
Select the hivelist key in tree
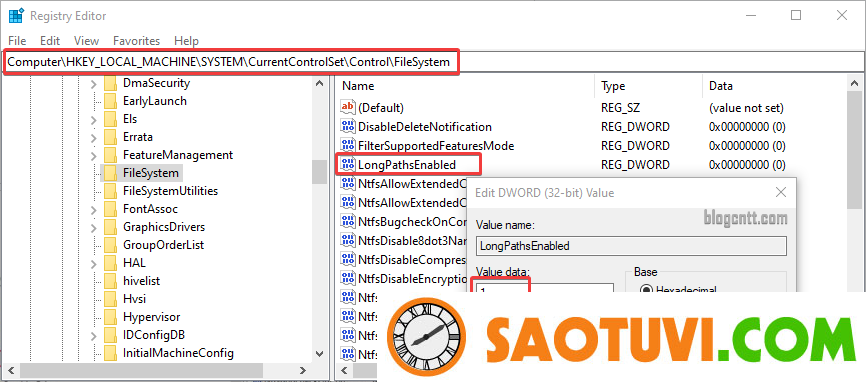(x=141, y=281)
